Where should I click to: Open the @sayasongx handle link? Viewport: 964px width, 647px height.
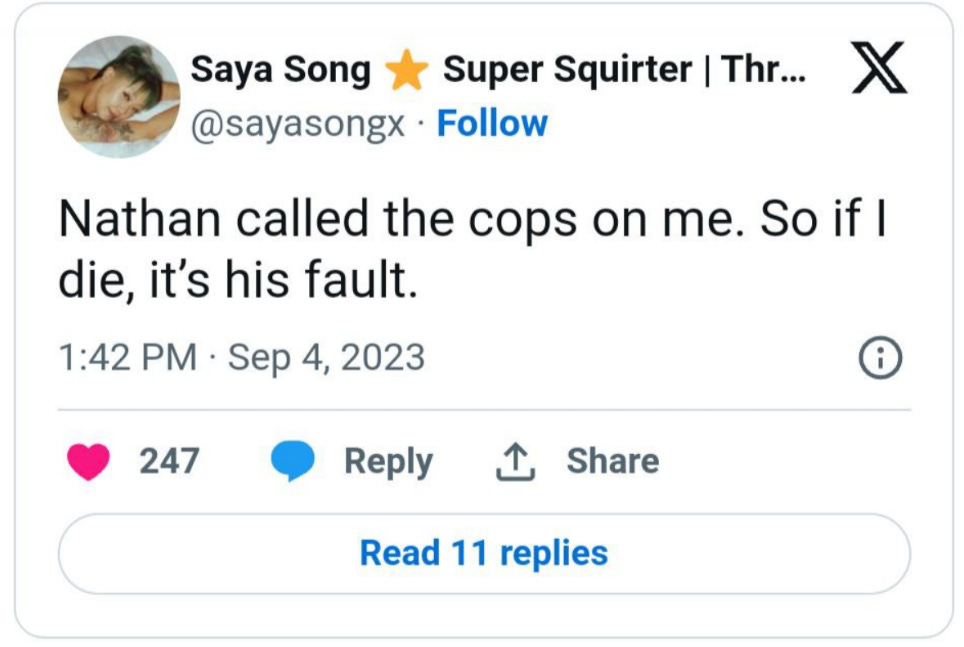click(297, 124)
